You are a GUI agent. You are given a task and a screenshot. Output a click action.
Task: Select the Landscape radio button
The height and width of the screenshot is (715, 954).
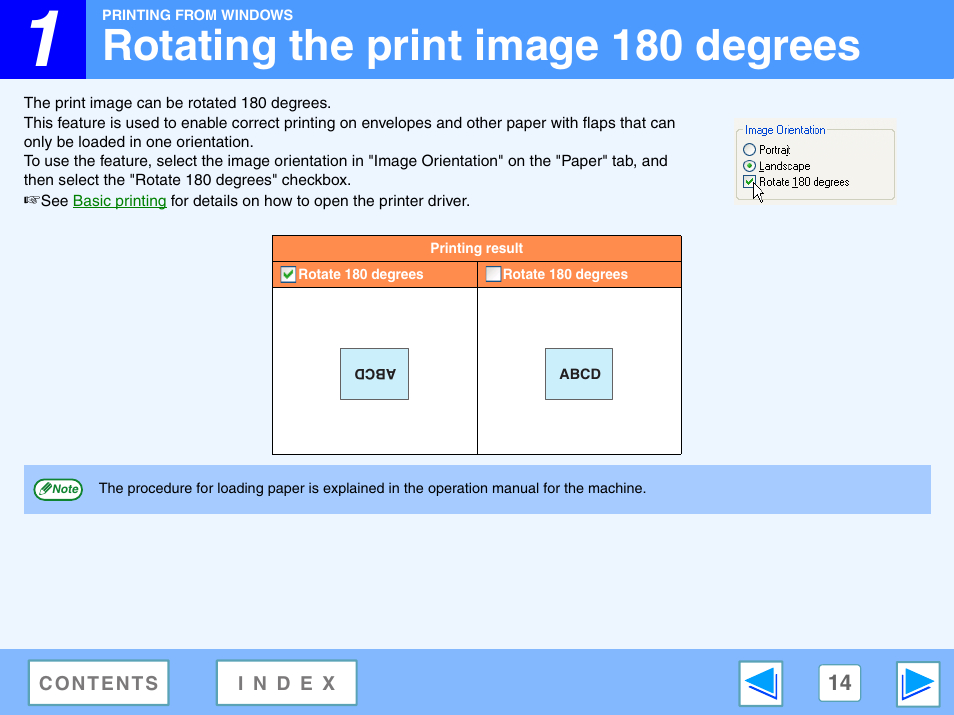coord(750,166)
